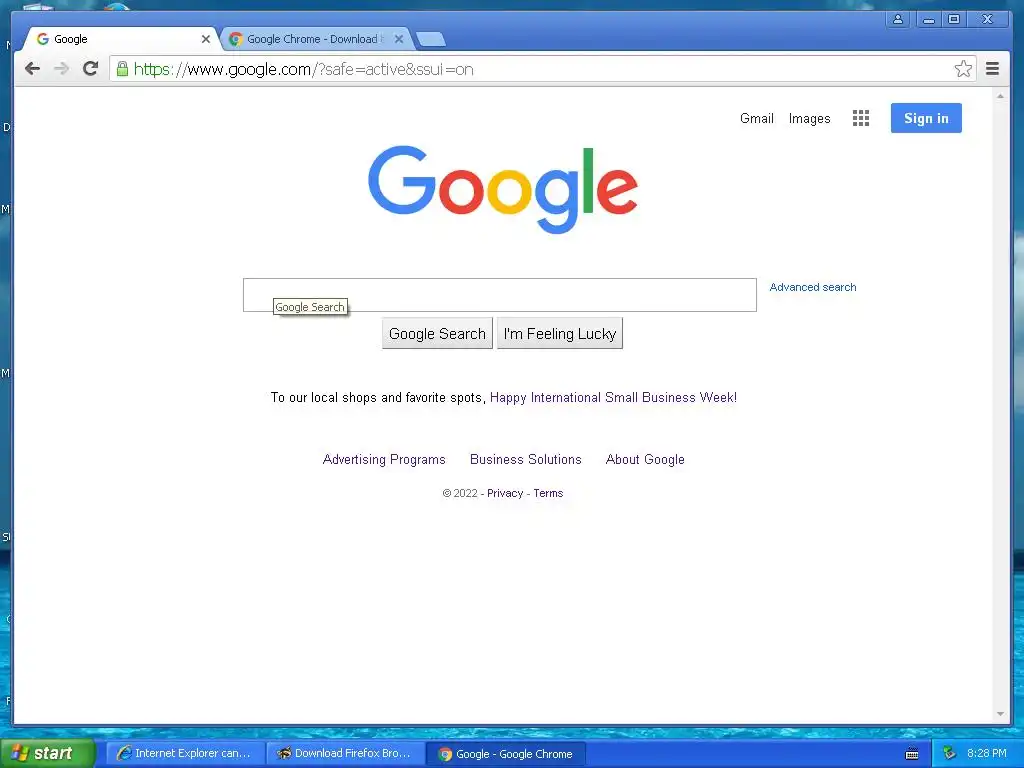Image resolution: width=1024 pixels, height=768 pixels.
Task: Open a new tab with the new tab button
Action: click(x=431, y=39)
